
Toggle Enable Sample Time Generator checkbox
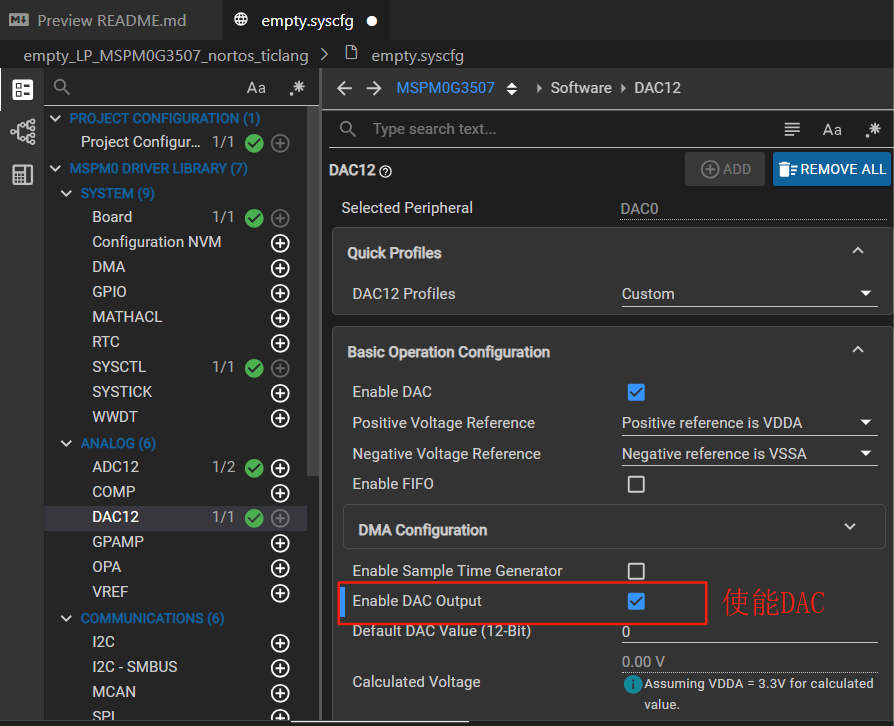pos(636,571)
